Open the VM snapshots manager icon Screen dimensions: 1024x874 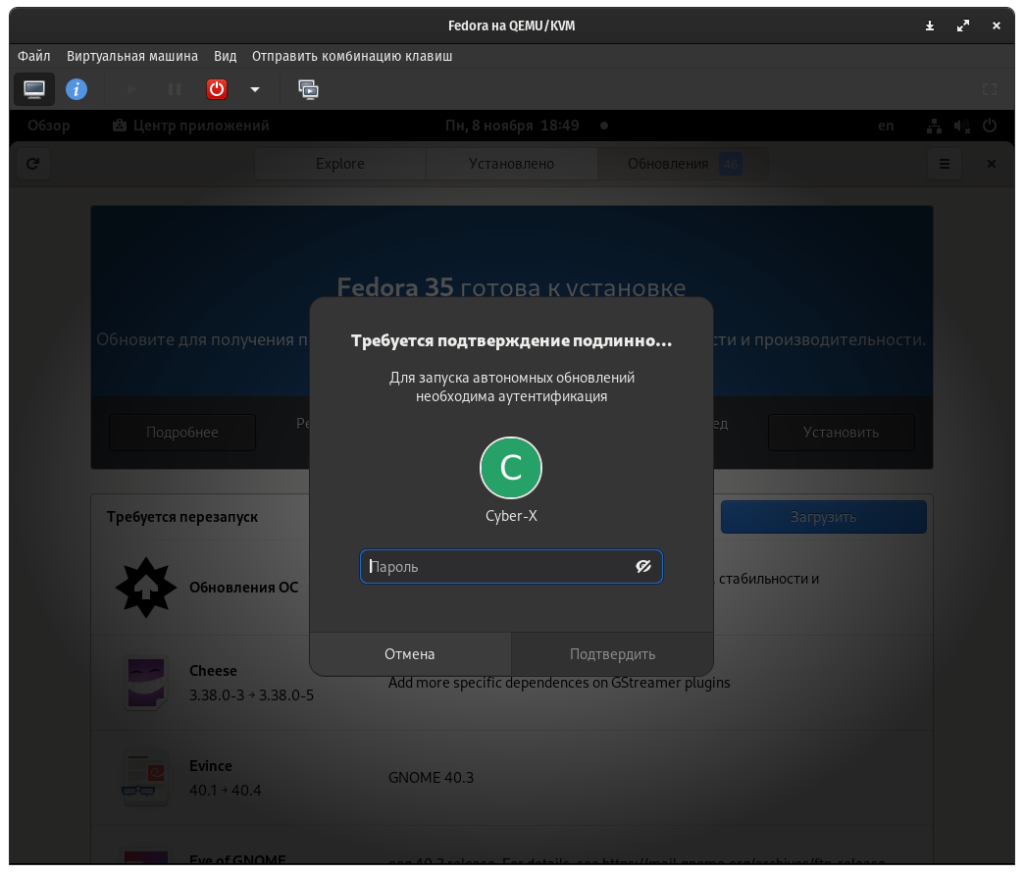coord(309,89)
